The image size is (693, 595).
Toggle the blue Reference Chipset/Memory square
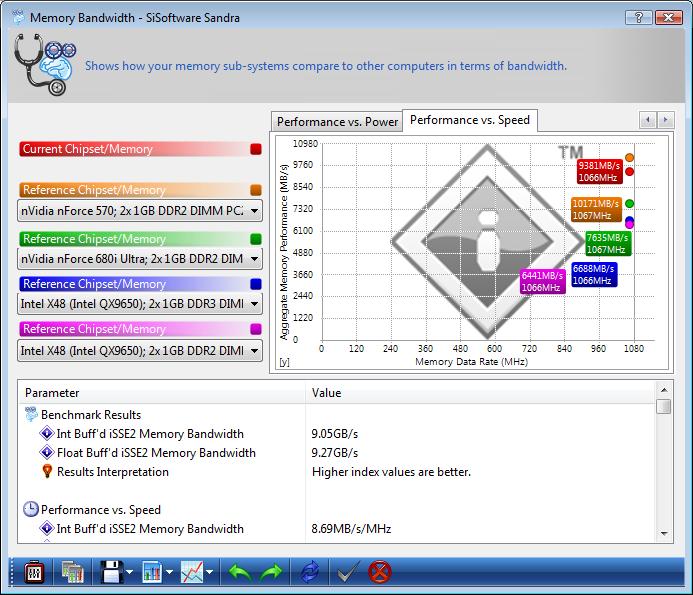tap(256, 284)
